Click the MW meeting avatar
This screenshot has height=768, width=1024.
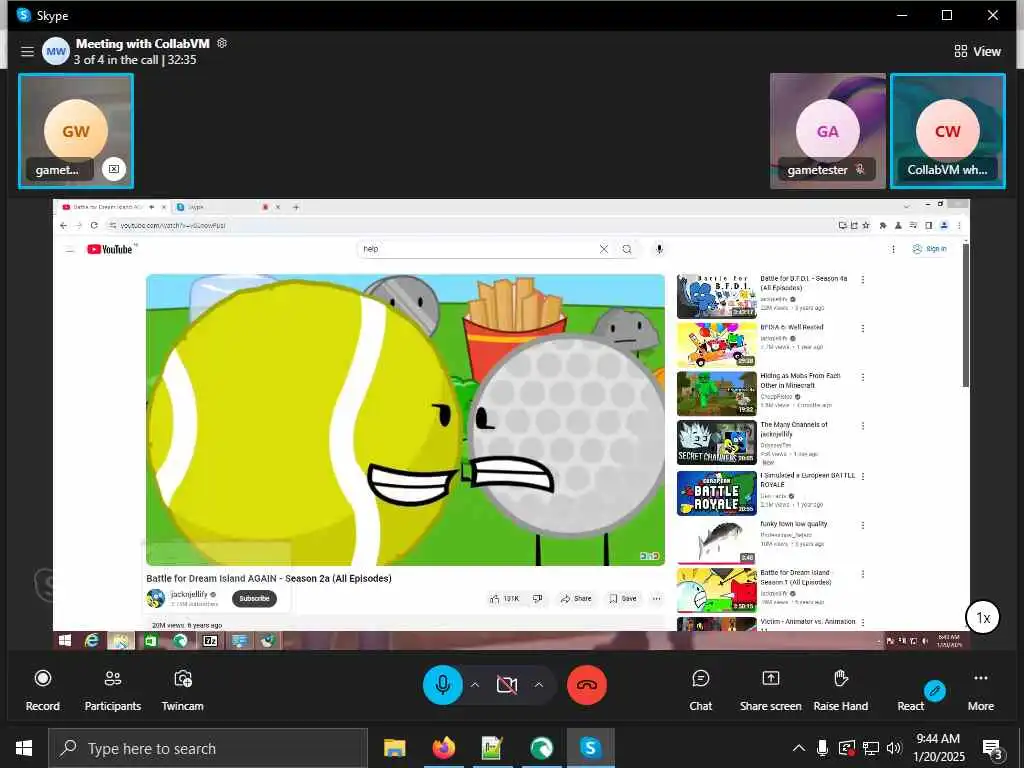(x=56, y=51)
